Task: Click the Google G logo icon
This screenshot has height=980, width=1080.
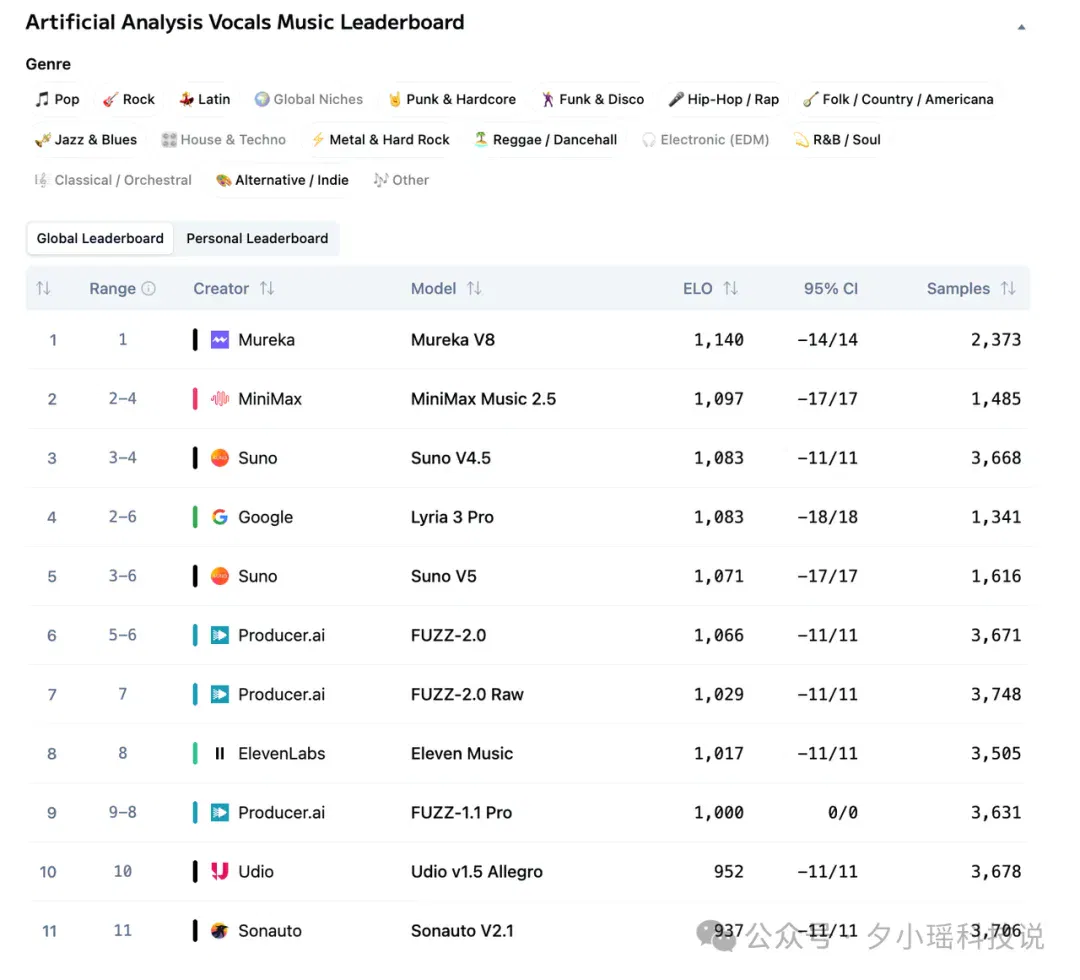Action: coord(220,517)
